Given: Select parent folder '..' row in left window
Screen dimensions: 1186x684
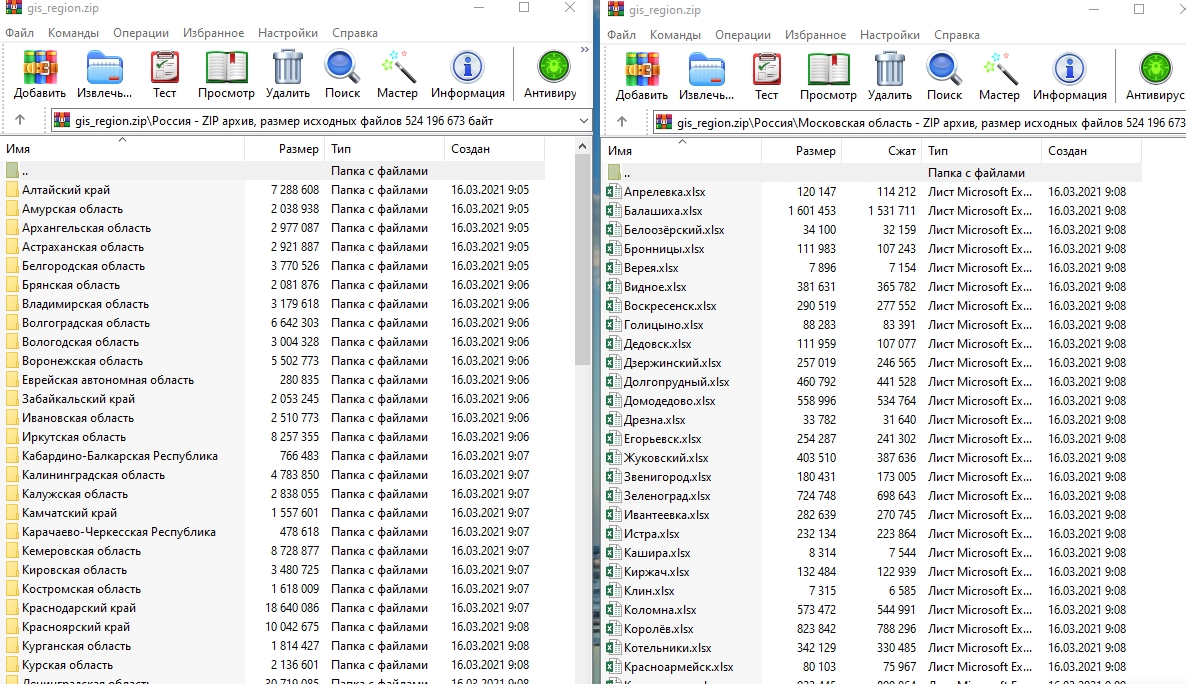Looking at the screenshot, I should pyautogui.click(x=273, y=171).
